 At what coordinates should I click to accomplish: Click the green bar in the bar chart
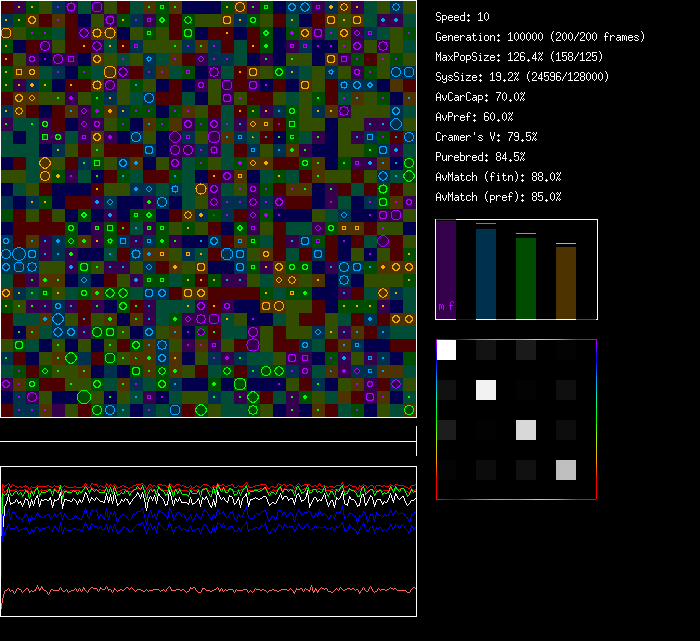[x=525, y=277]
